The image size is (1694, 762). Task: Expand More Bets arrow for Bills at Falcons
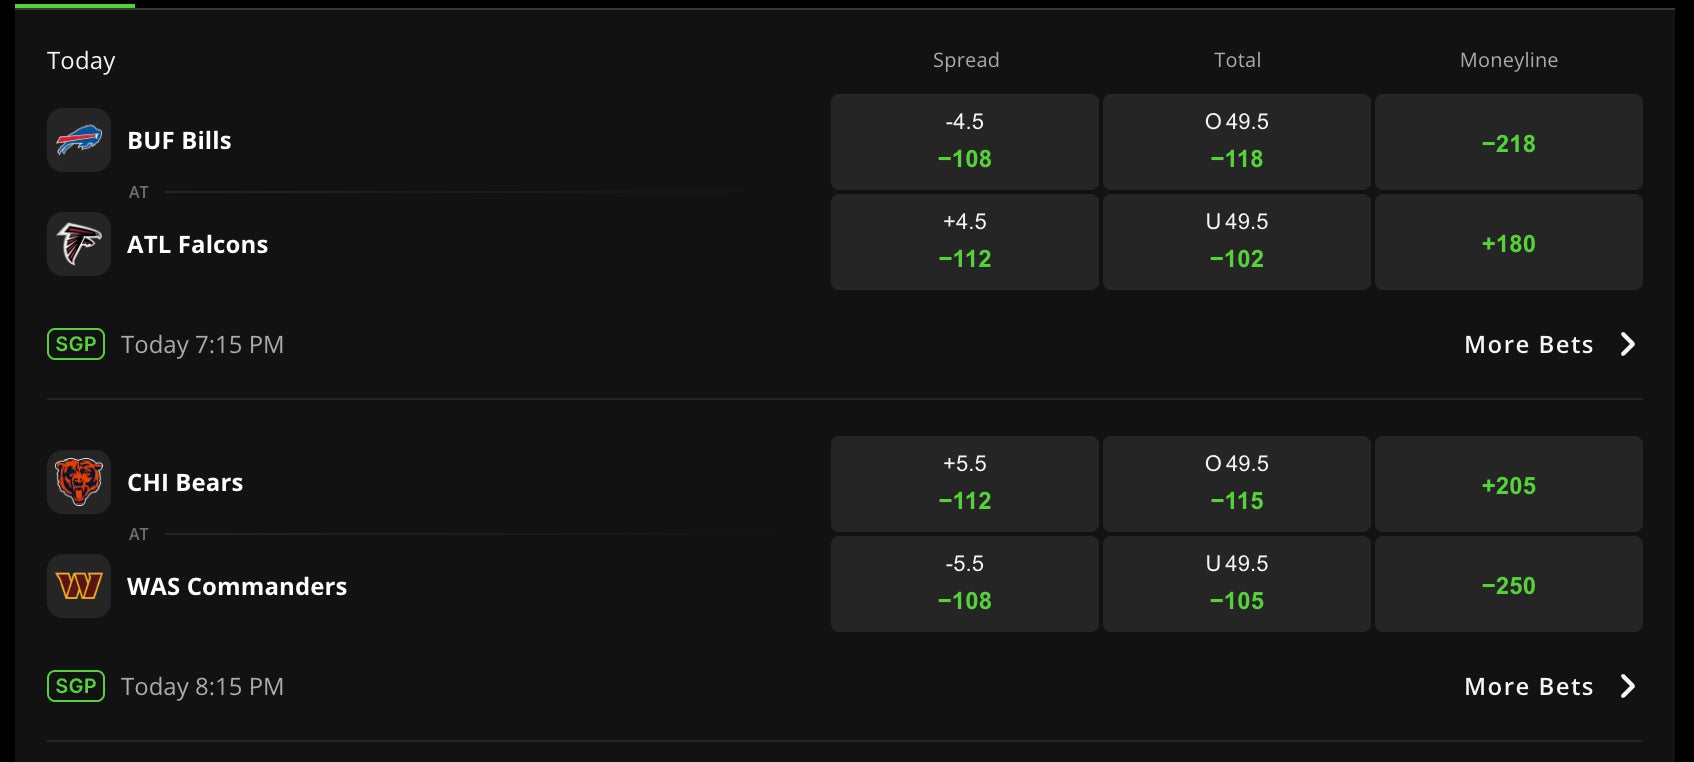(x=1627, y=344)
